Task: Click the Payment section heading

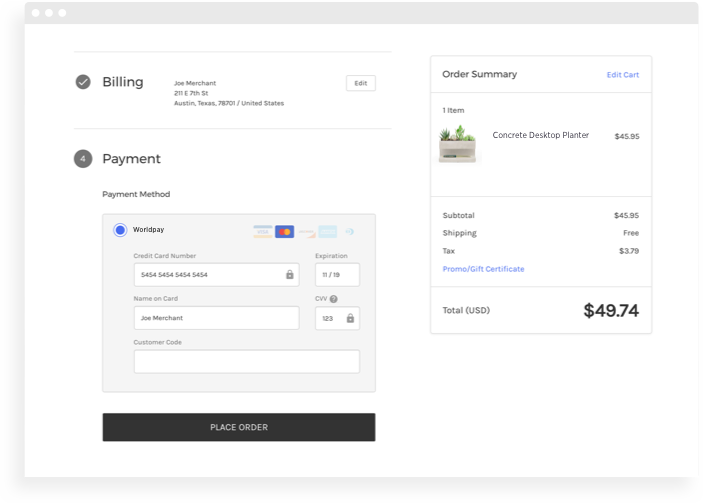Action: pos(131,159)
